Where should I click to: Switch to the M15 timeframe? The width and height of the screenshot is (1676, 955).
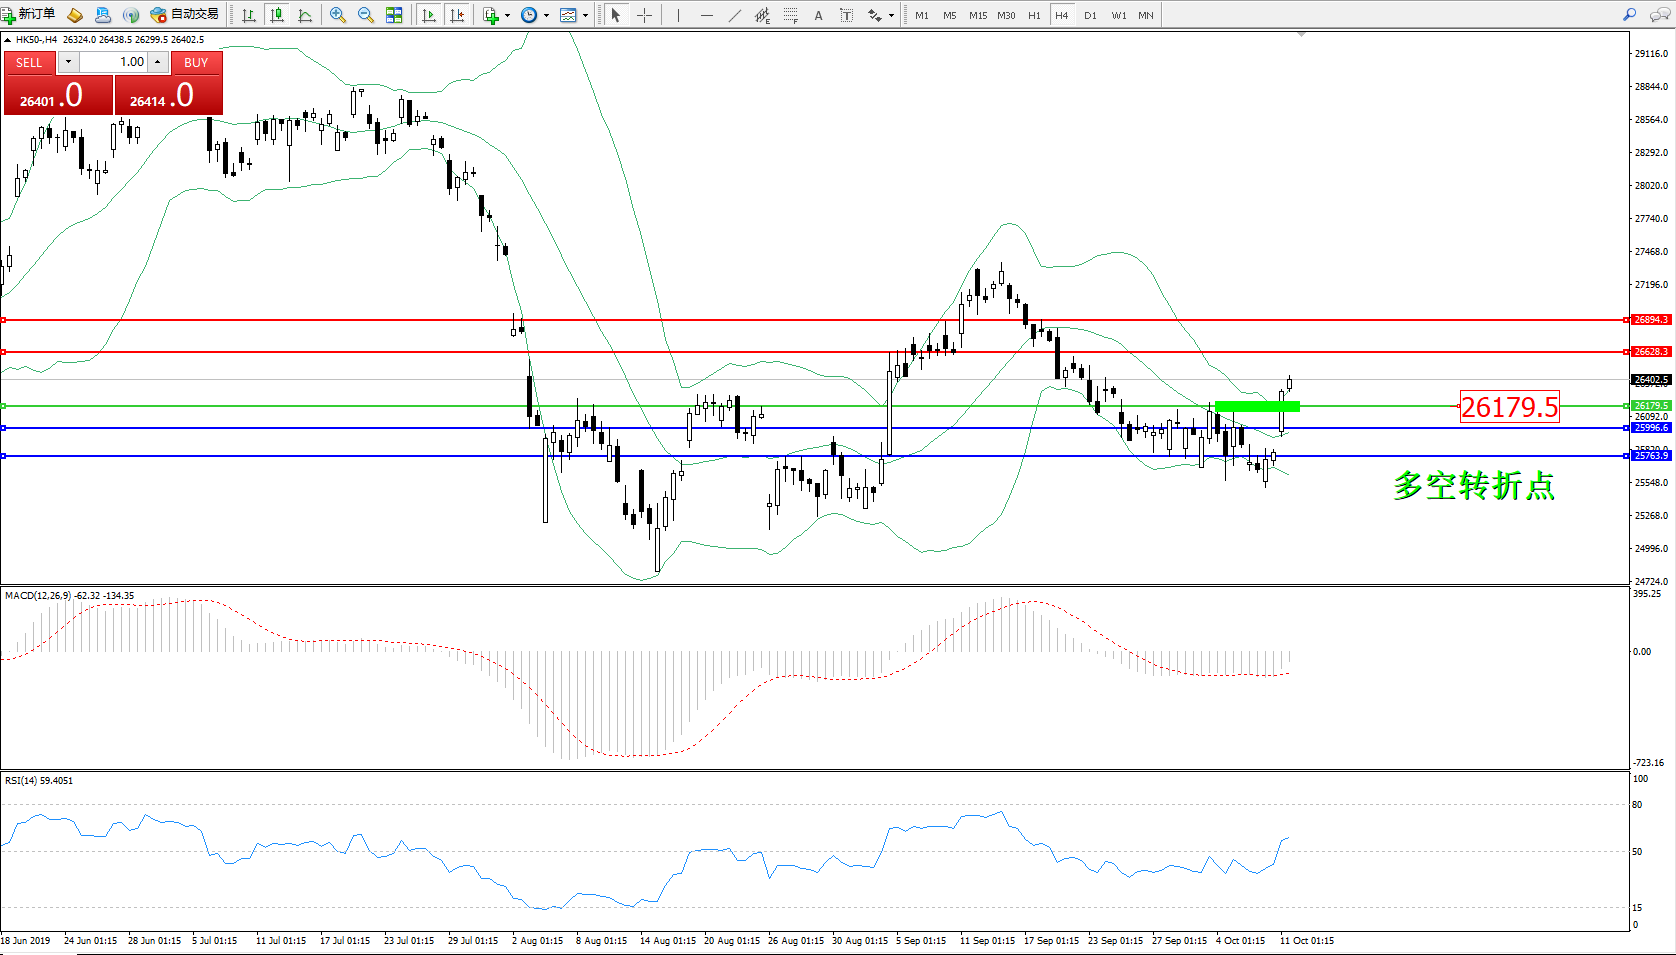[977, 15]
